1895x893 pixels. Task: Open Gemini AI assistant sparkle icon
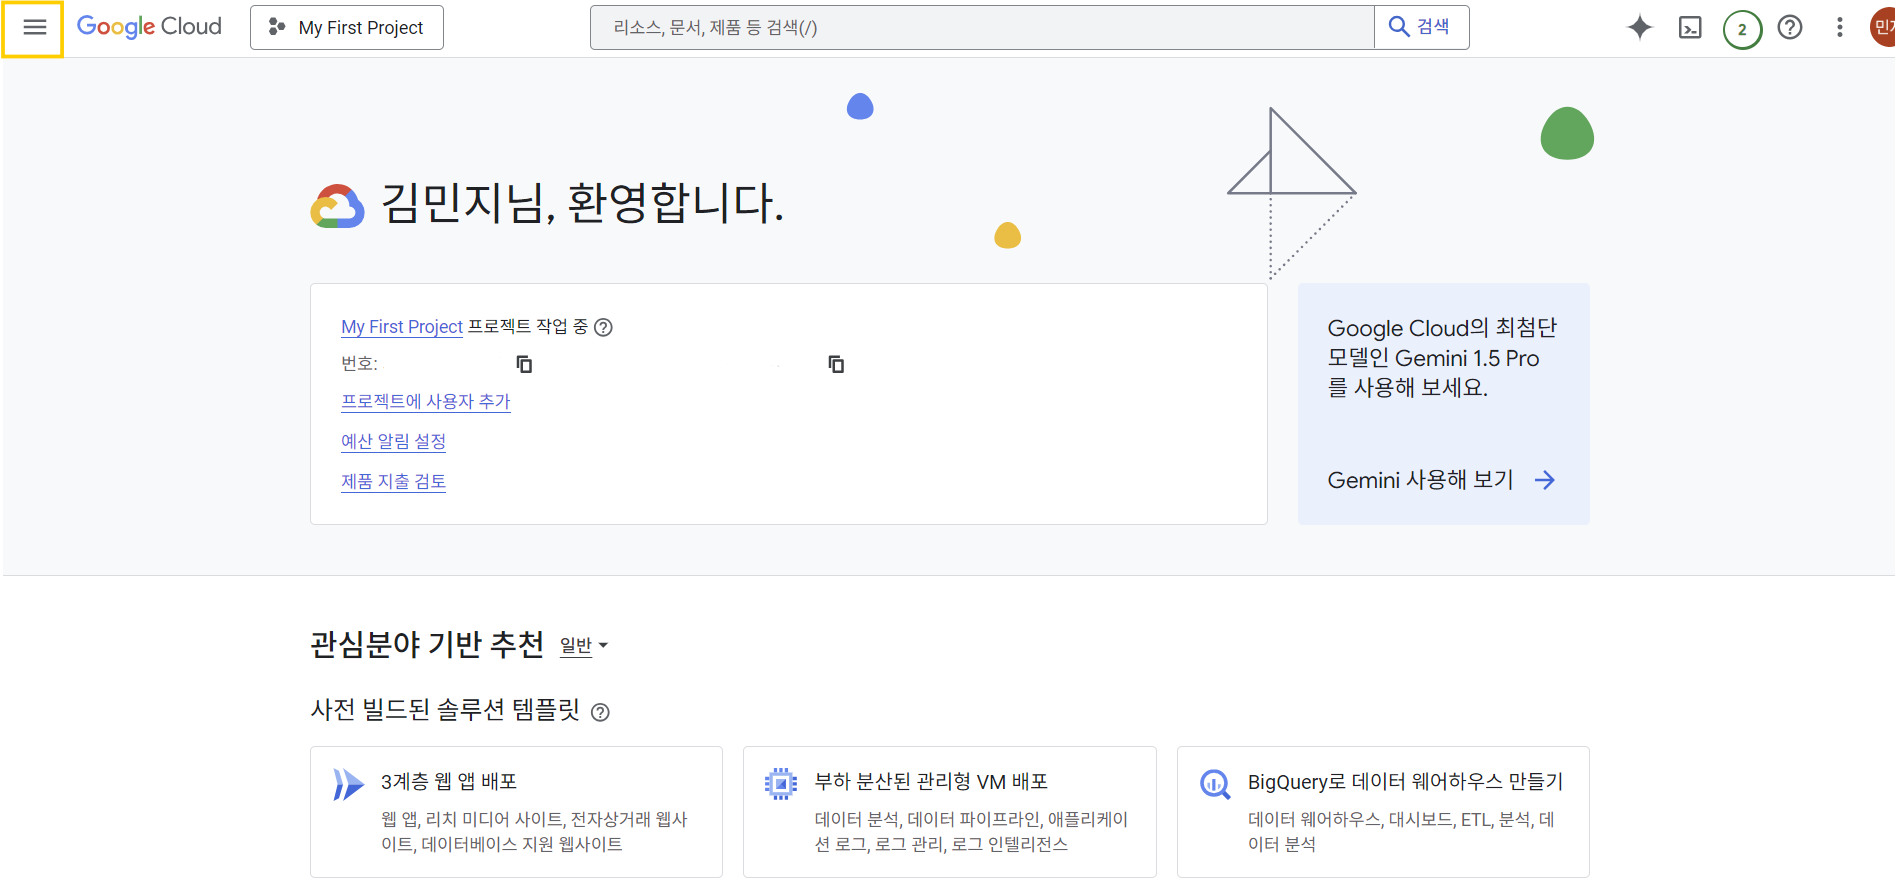(x=1640, y=28)
